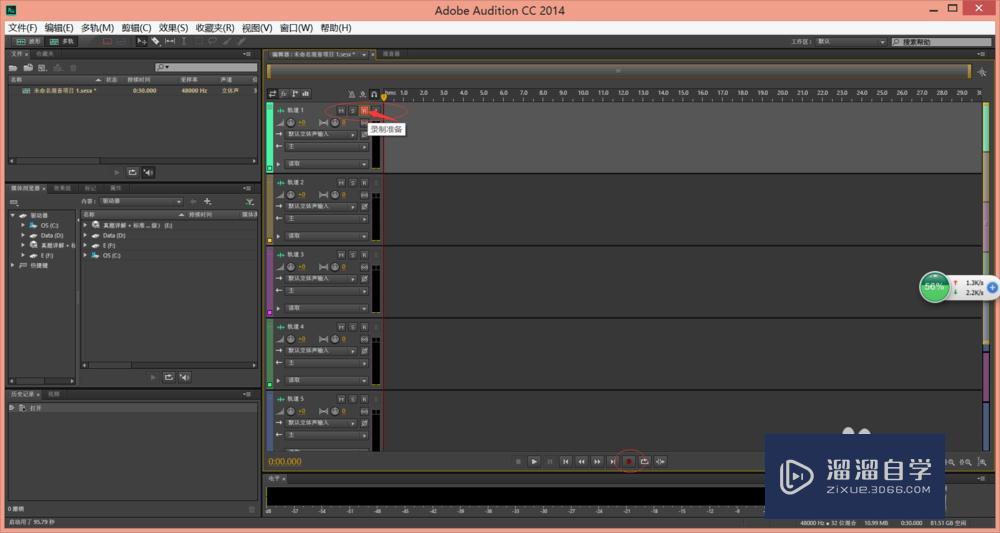Click Inputs/Outputs icon above tracks
The image size is (1000, 533).
pyautogui.click(x=272, y=94)
